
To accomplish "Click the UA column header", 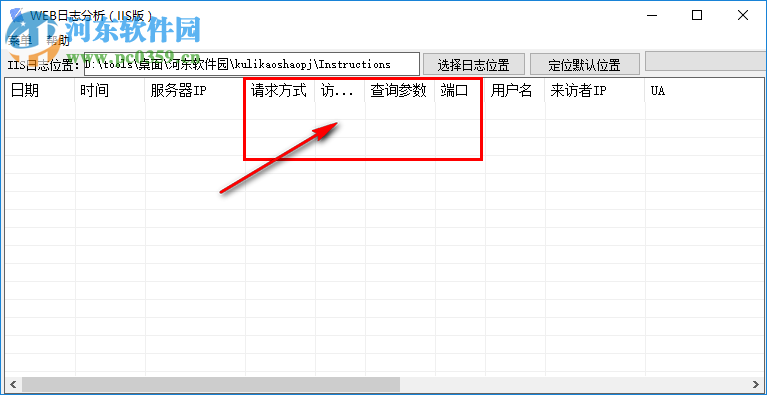I will 704,90.
